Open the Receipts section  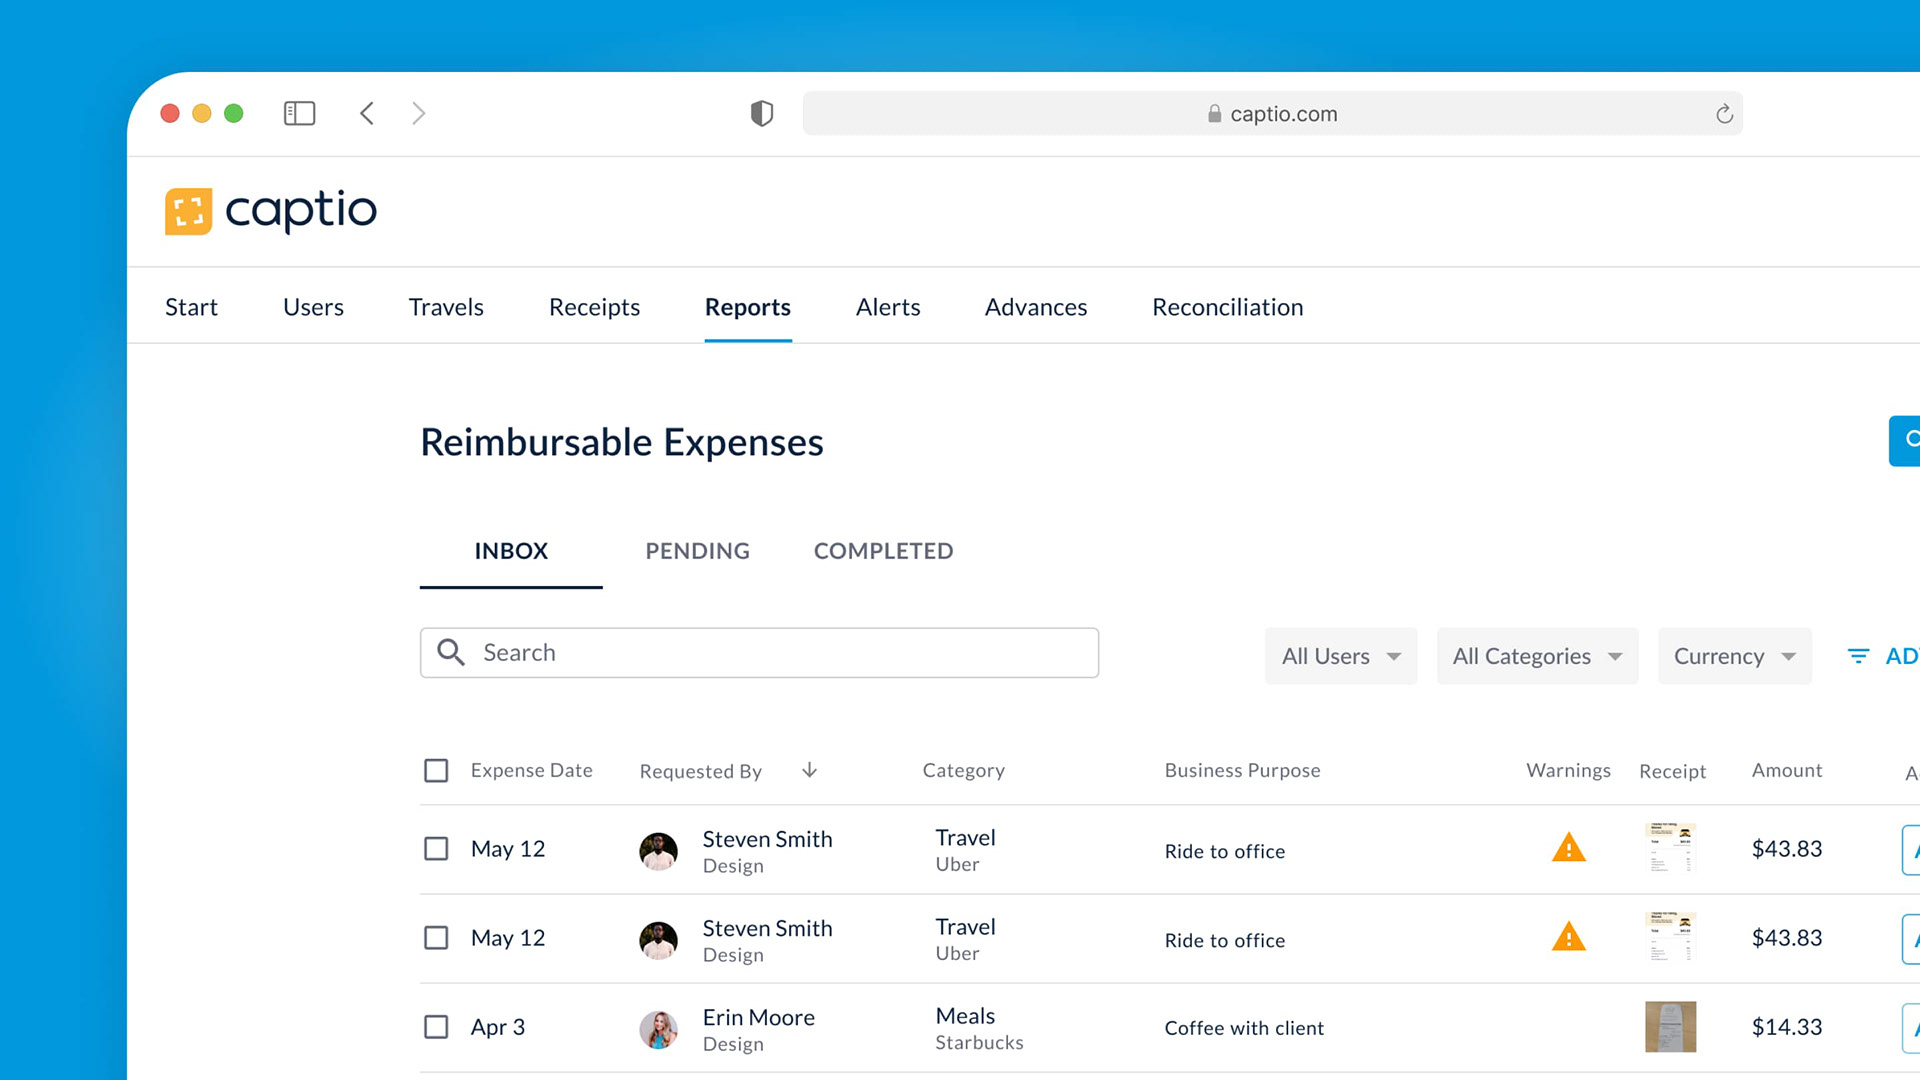(594, 307)
